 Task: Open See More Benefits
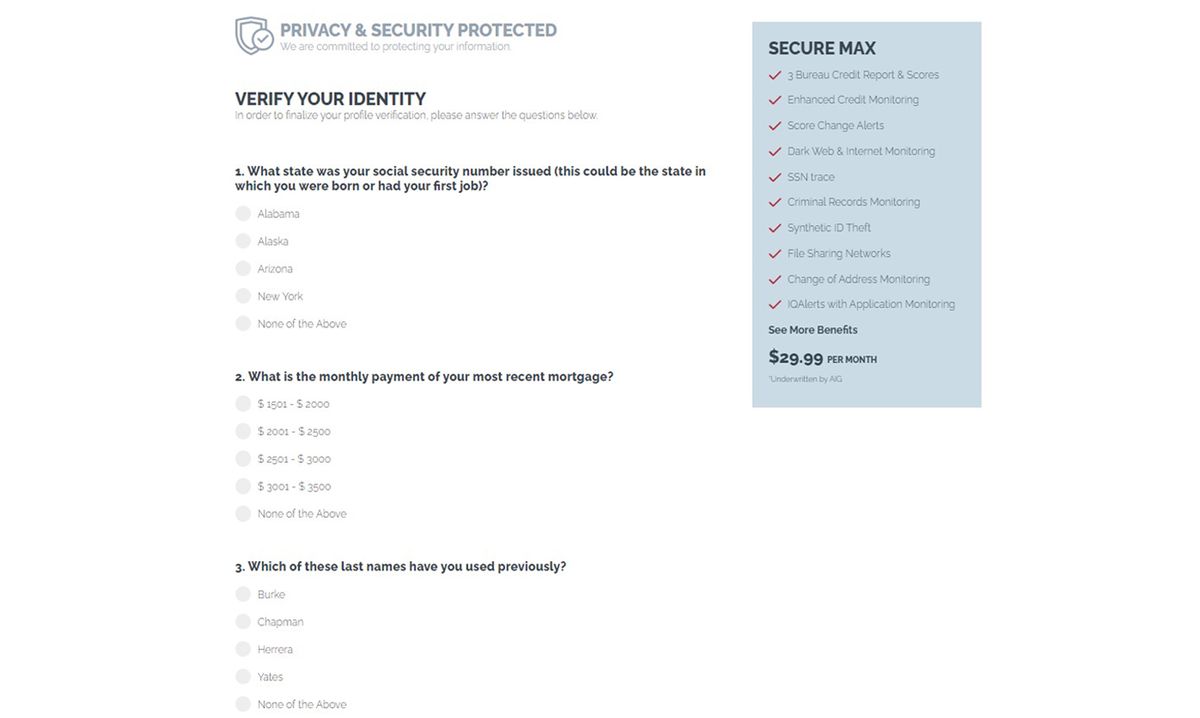[x=813, y=329]
